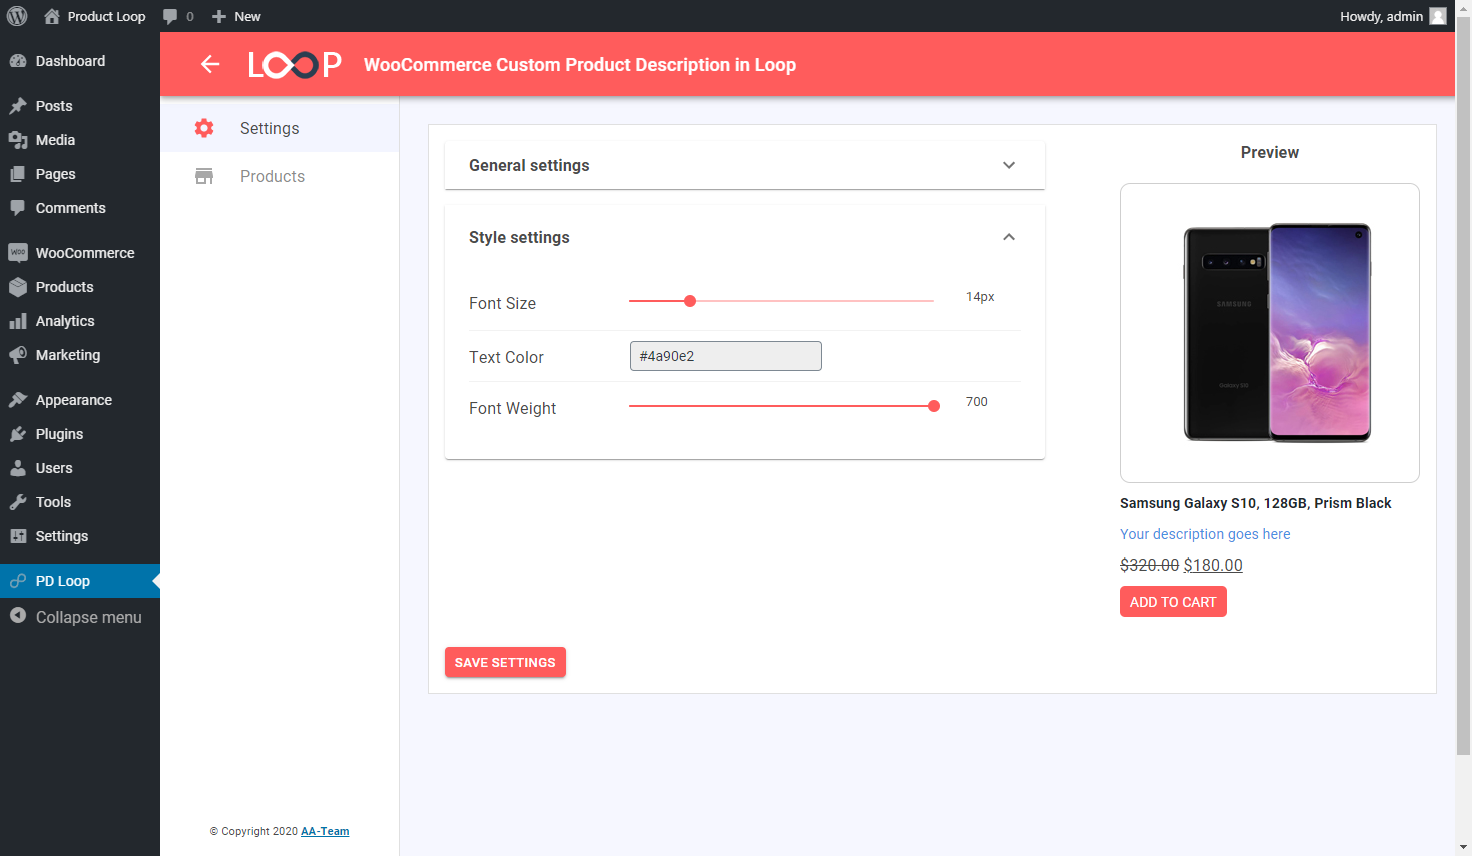
Task: Click the Font Size label
Action: pos(502,303)
